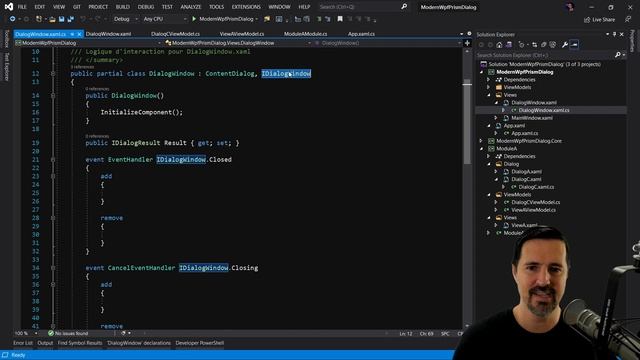
Task: Click the Navigate Backward arrow icon
Action: click(13, 19)
